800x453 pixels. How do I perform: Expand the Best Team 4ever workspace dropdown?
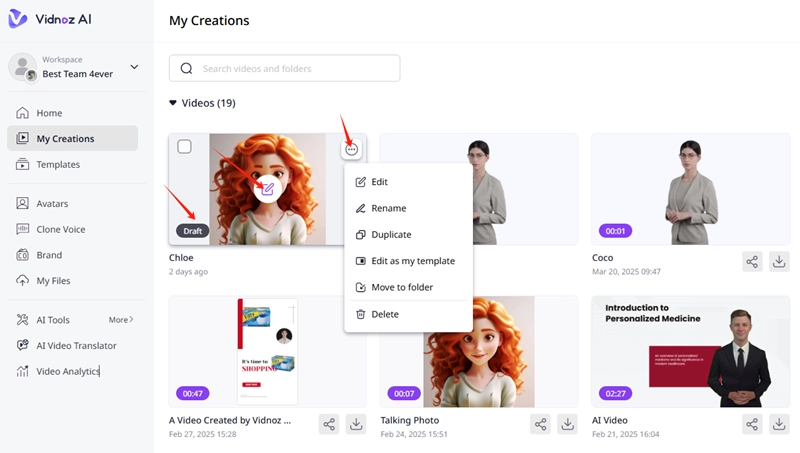(x=134, y=67)
